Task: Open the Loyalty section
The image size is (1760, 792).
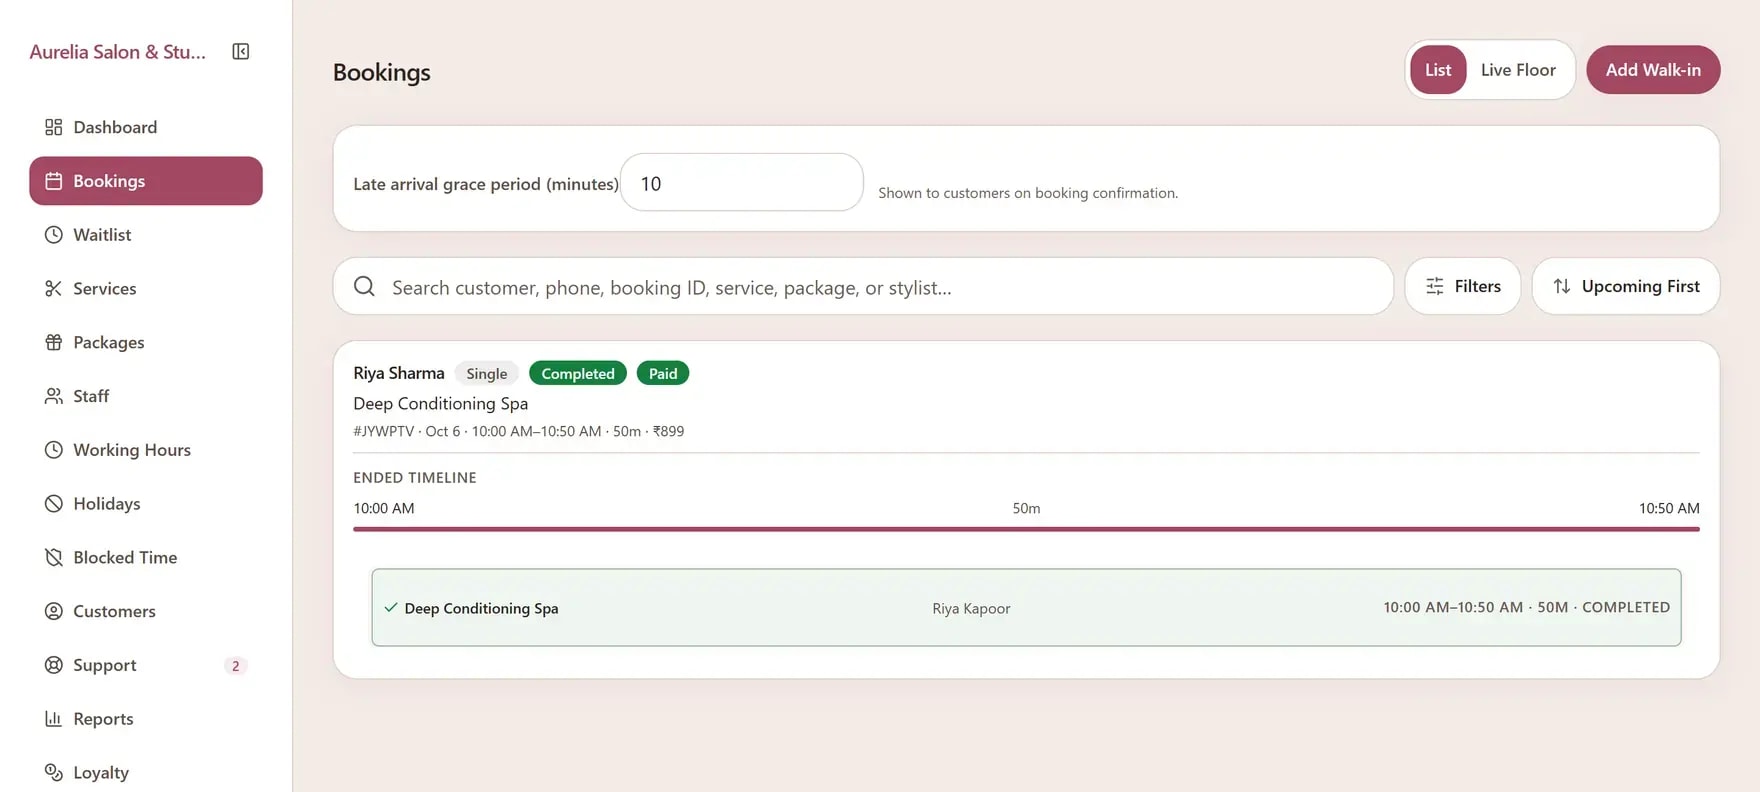Action: (146, 772)
